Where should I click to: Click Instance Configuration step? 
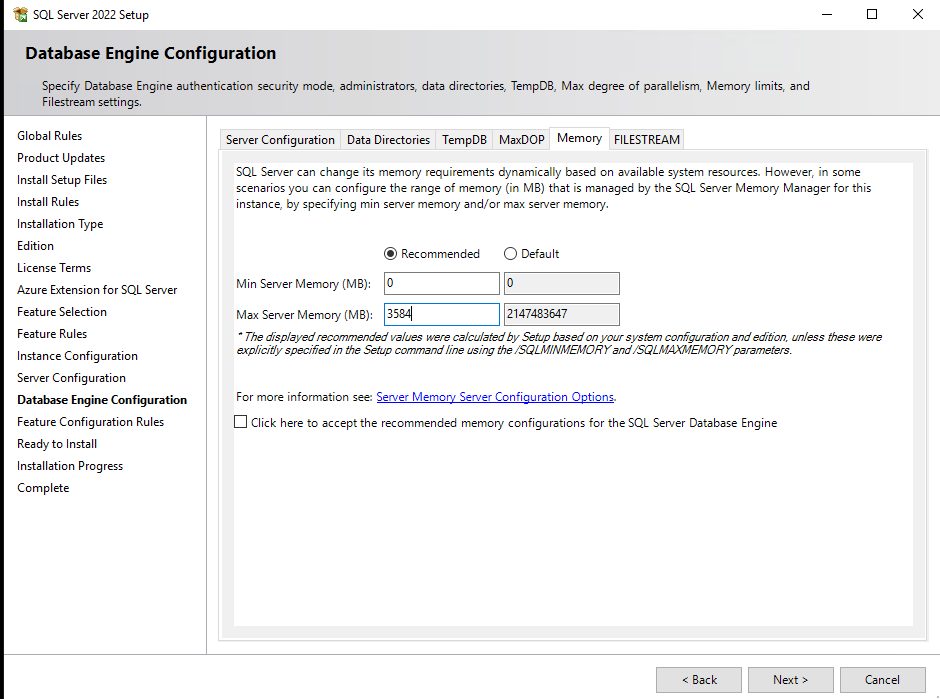(77, 356)
